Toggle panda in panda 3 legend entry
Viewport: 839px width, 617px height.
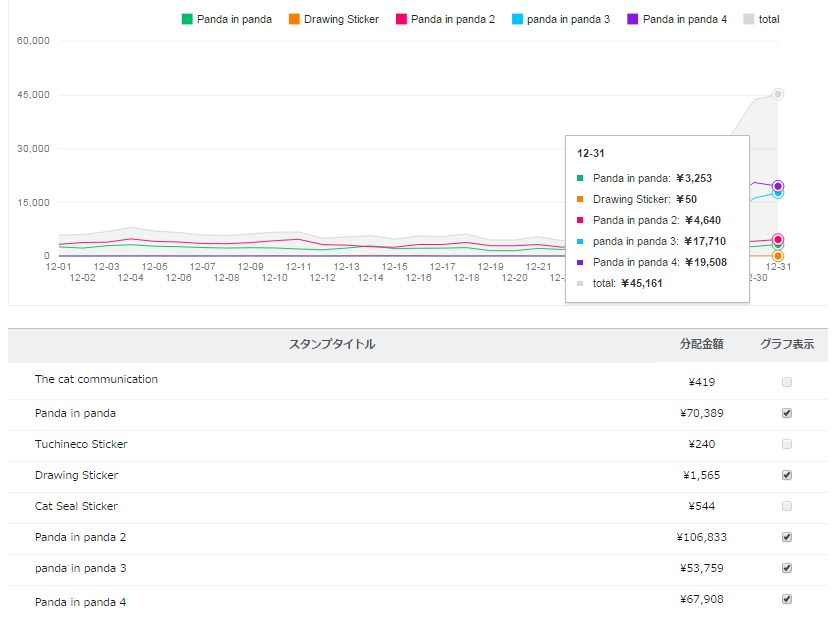[x=561, y=19]
